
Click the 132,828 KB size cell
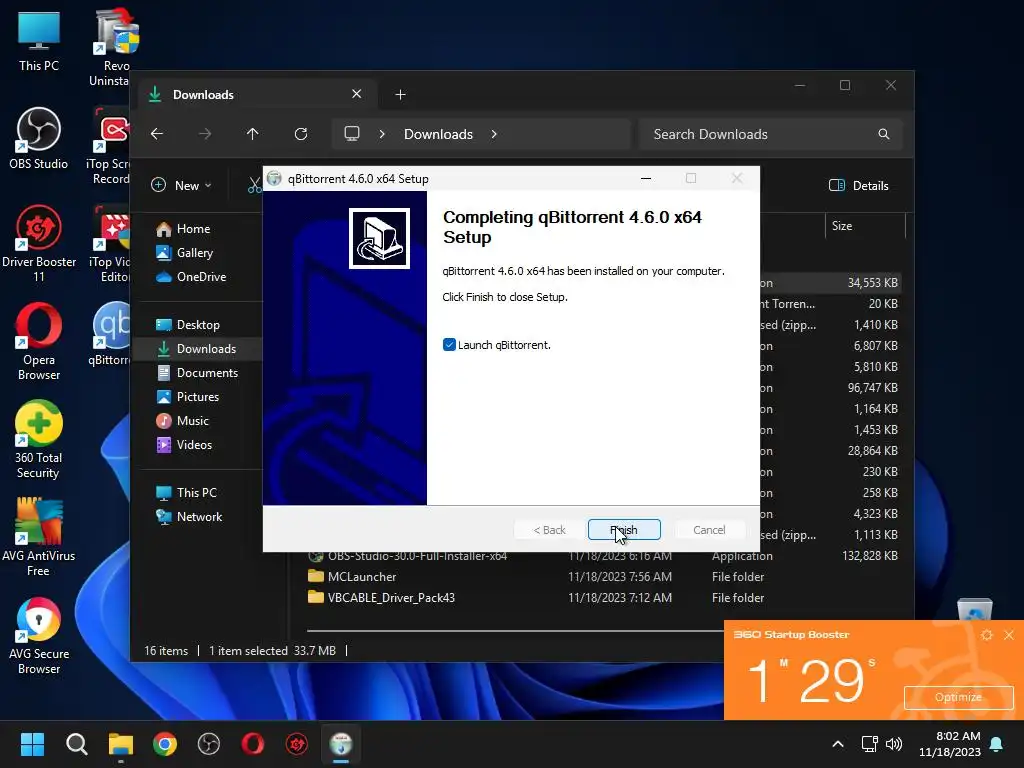(870, 556)
